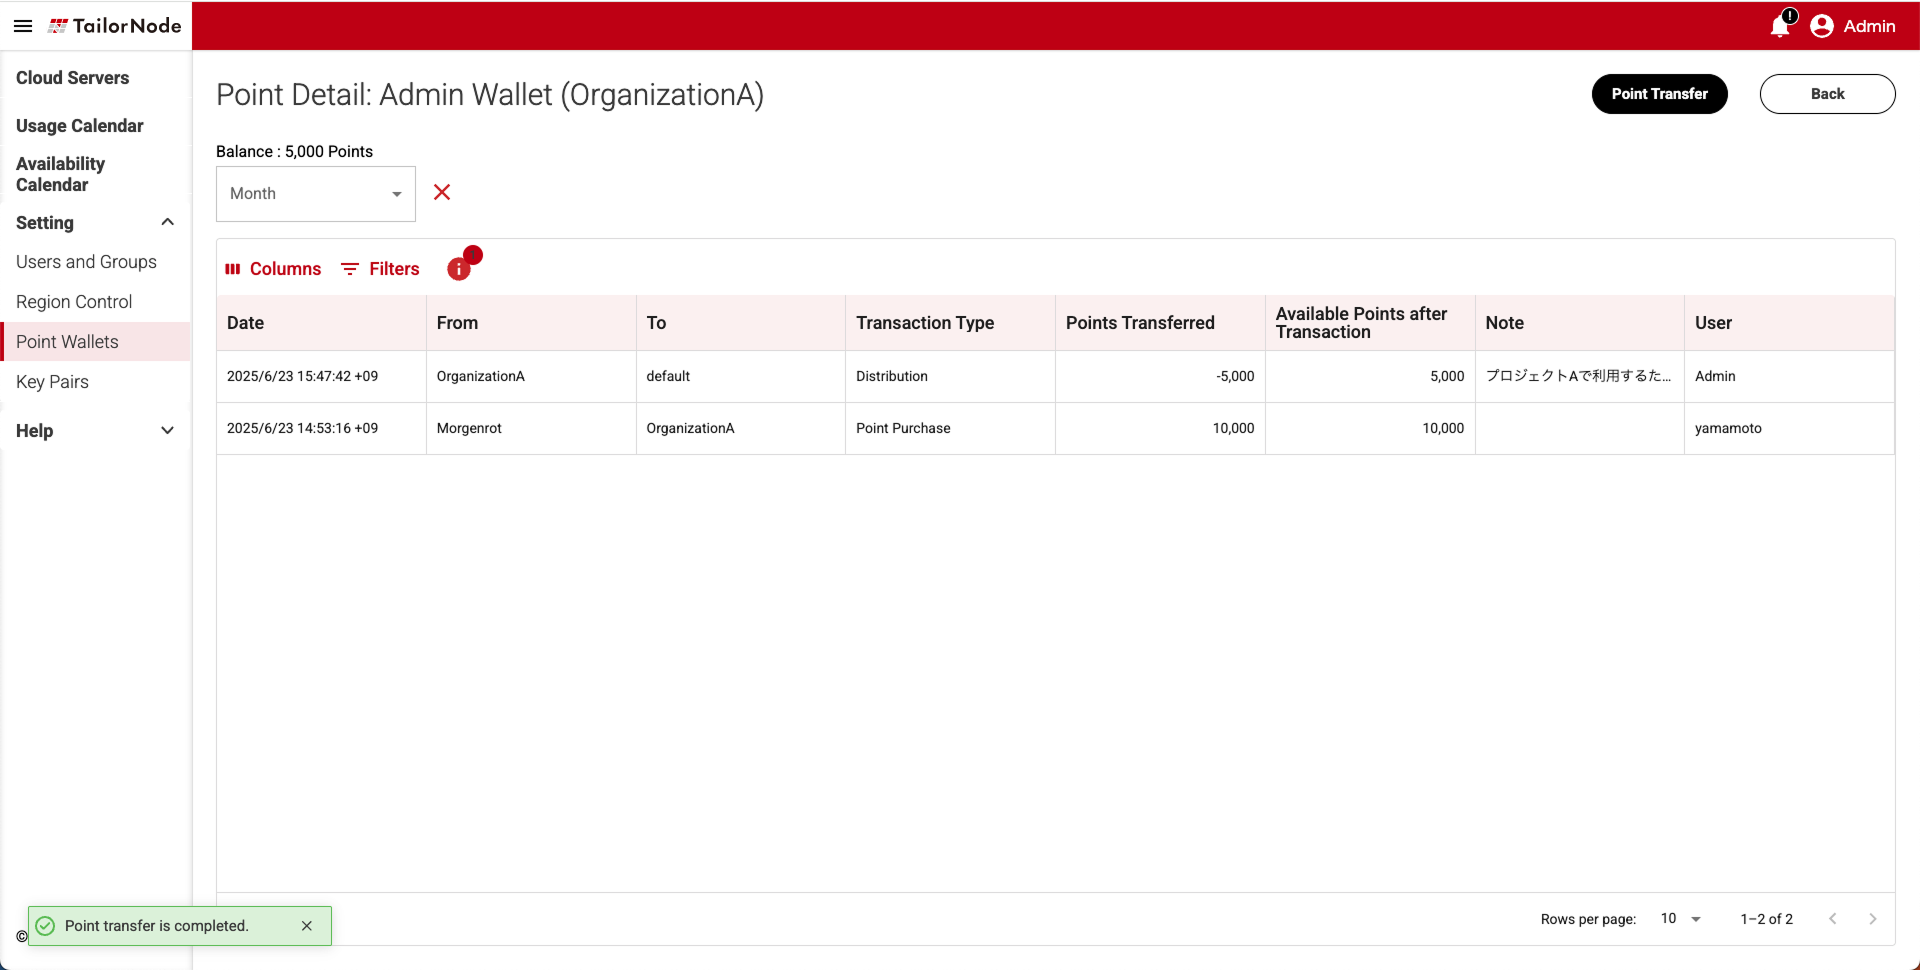Screen dimensions: 1920x970
Task: Go to Users and Groups
Action: tap(86, 262)
